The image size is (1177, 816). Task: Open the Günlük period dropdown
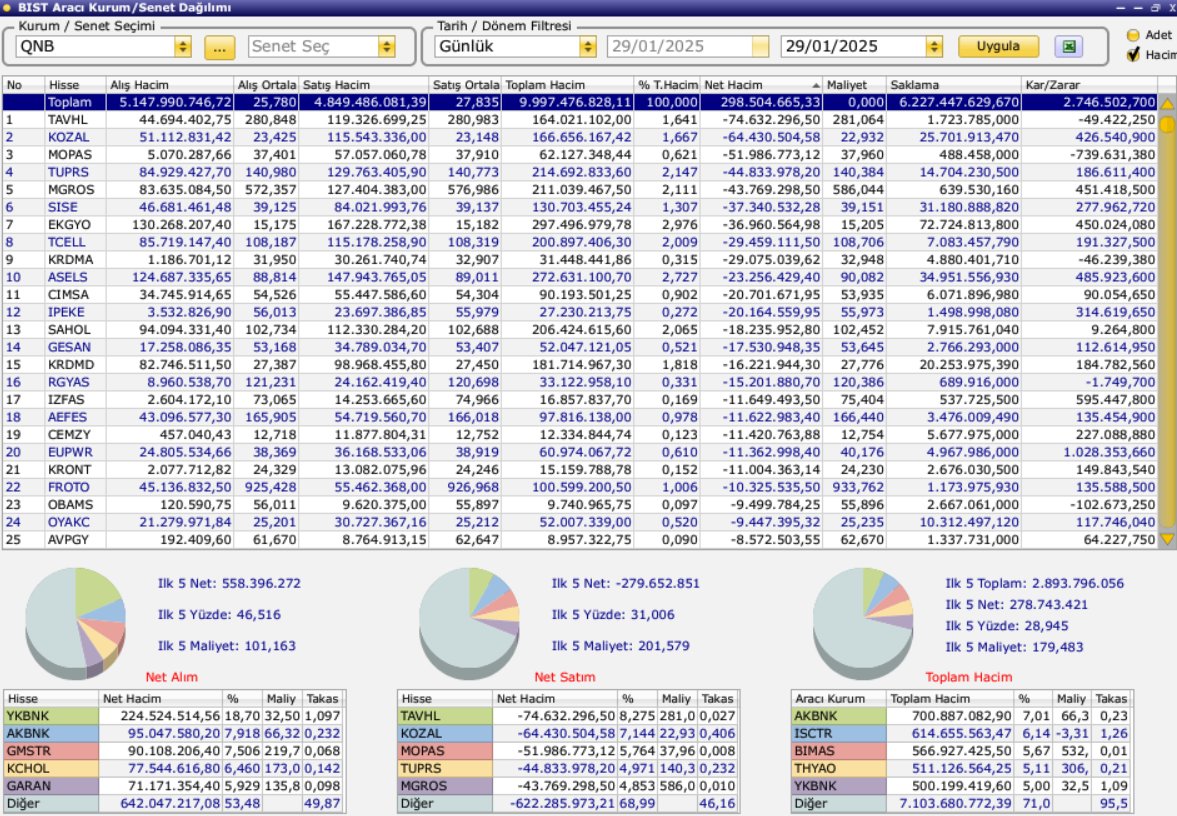point(588,47)
